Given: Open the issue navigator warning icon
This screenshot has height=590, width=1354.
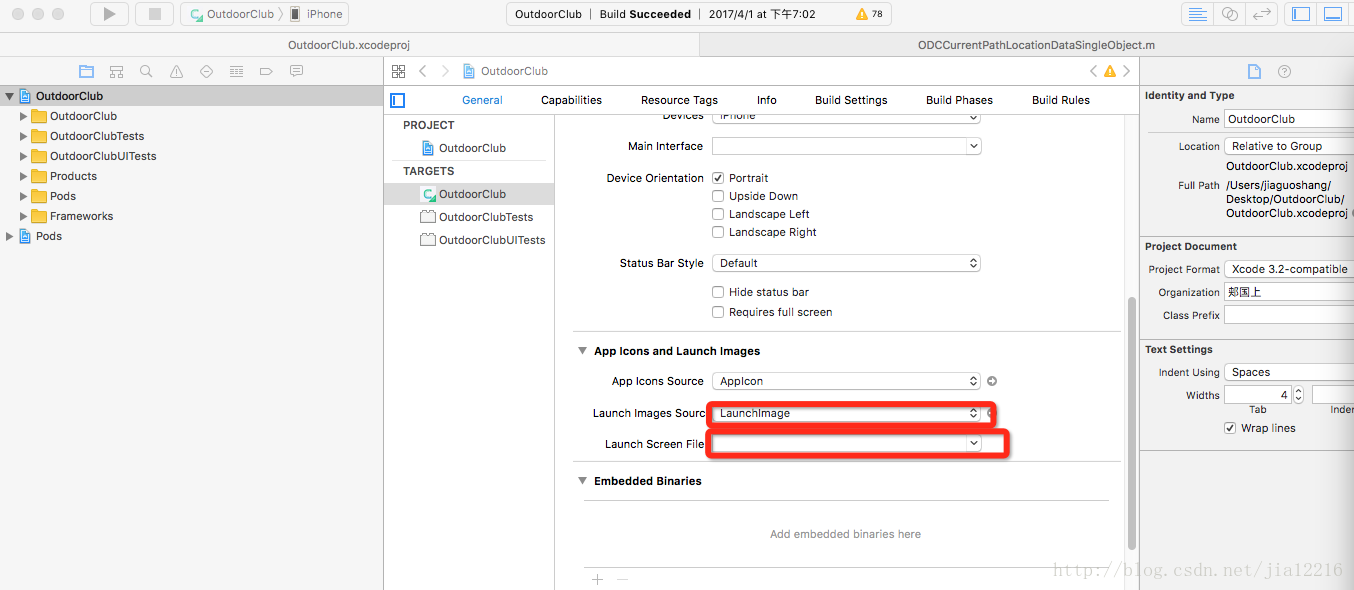Looking at the screenshot, I should point(176,71).
